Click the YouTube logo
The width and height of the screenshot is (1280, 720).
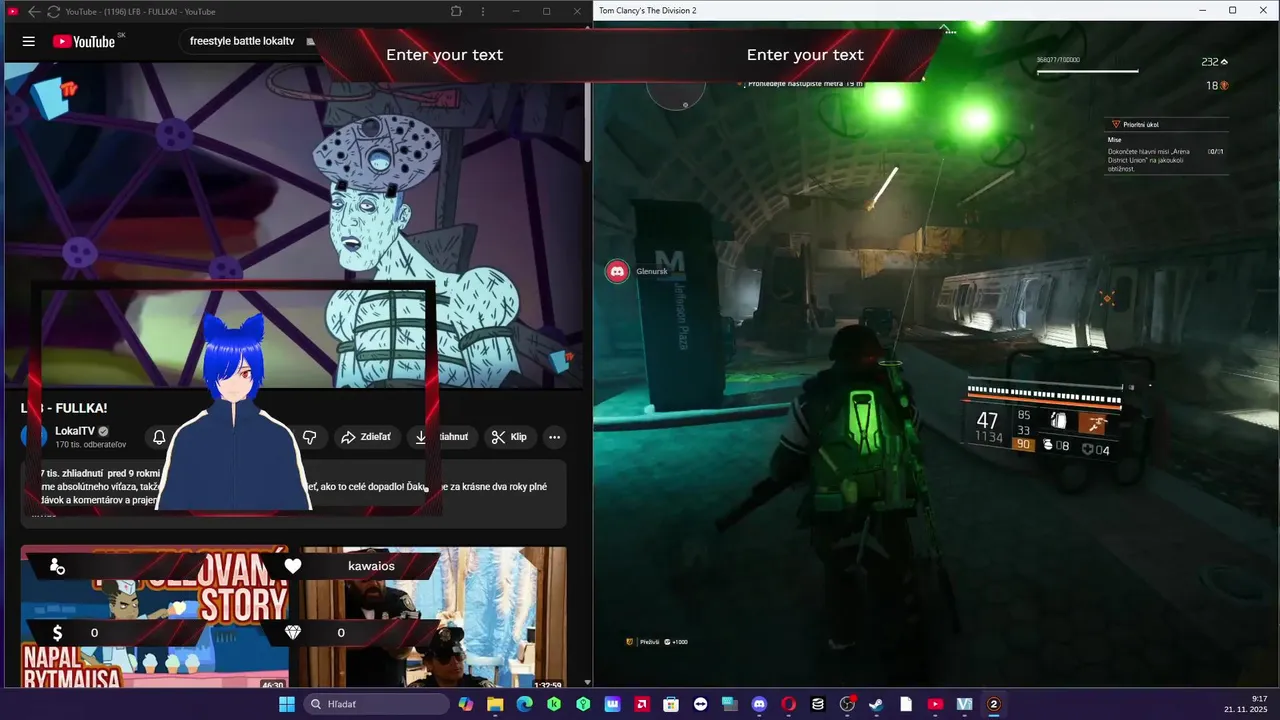pos(86,41)
